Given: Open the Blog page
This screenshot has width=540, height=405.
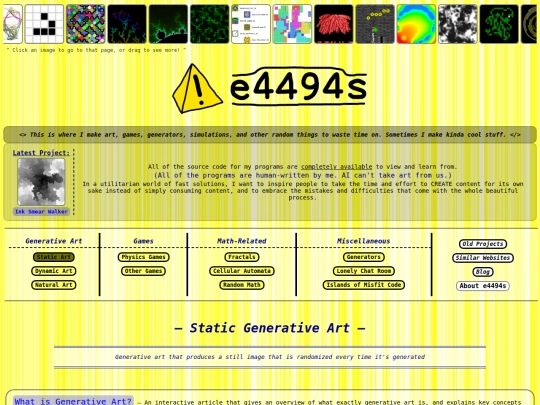Looking at the screenshot, I should (483, 272).
